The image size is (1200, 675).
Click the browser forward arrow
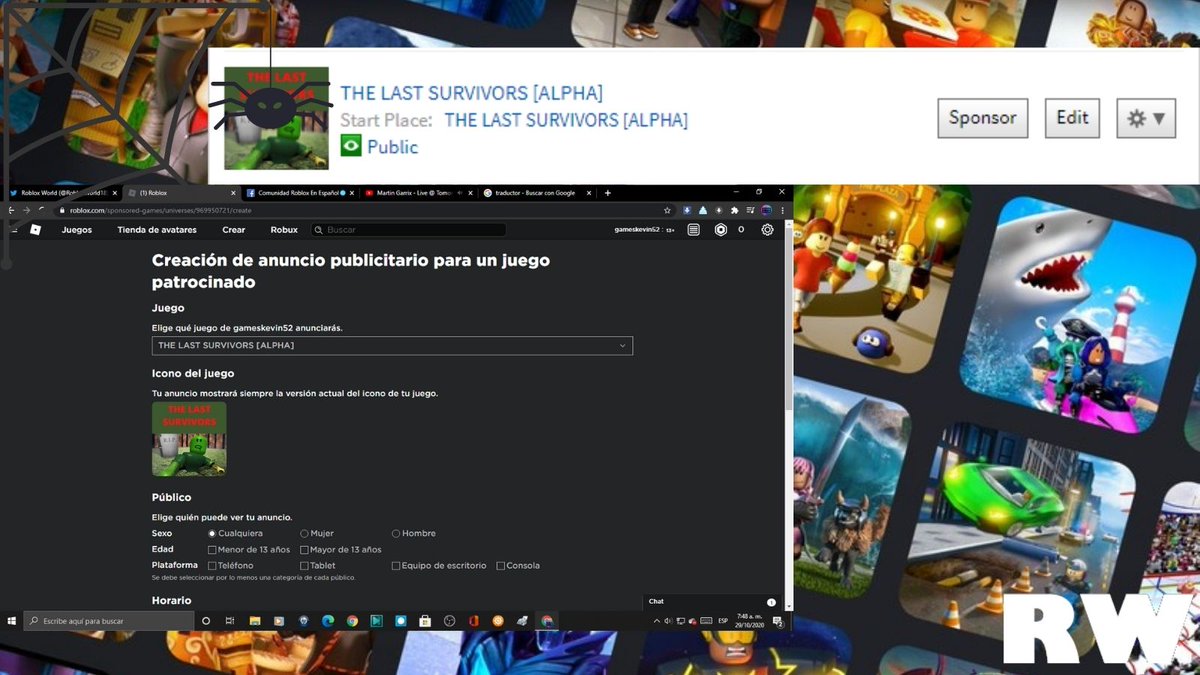pyautogui.click(x=26, y=210)
